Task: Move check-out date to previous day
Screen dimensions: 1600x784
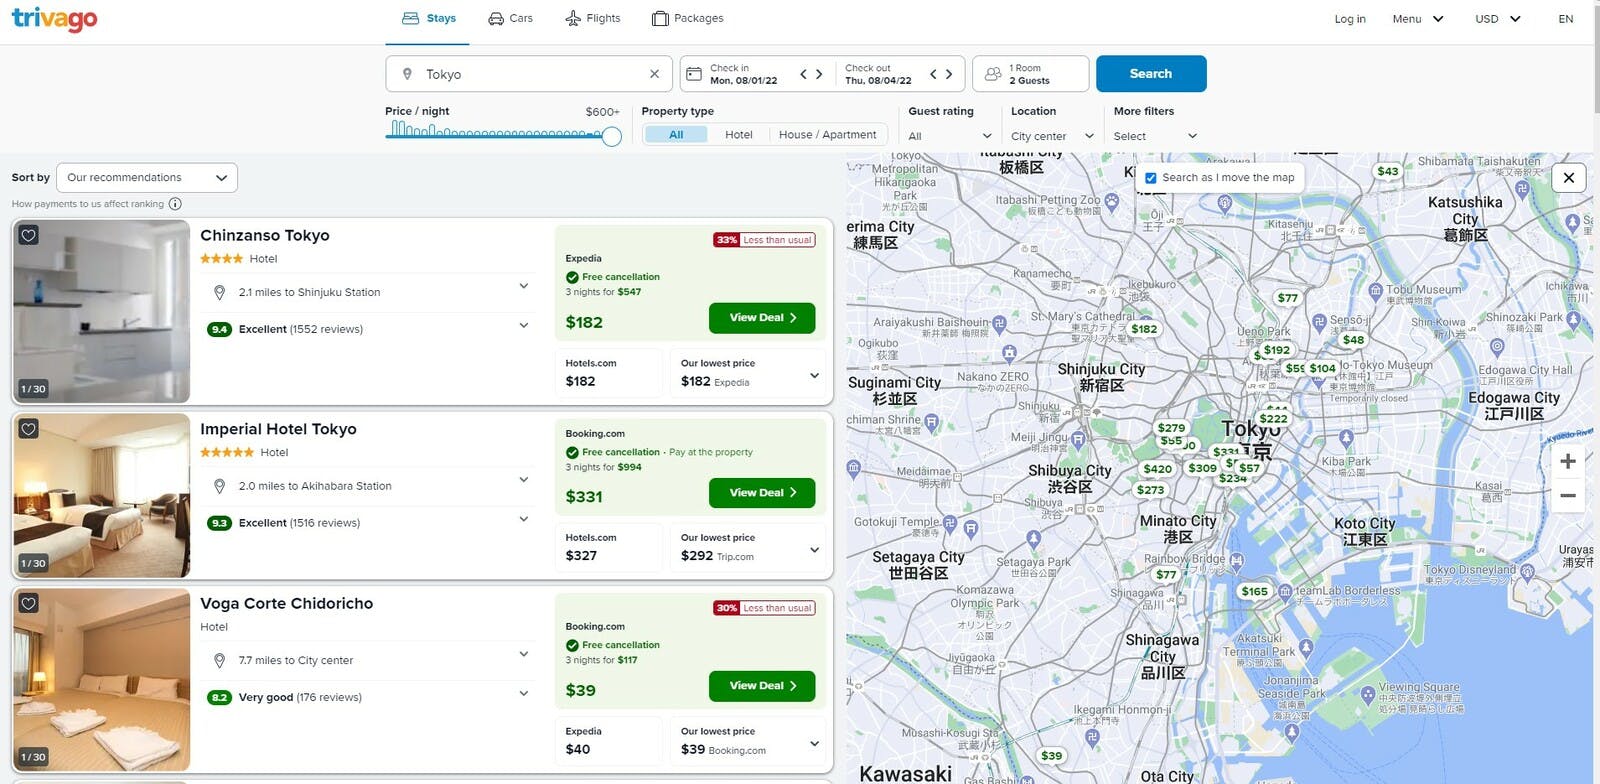Action: [x=933, y=74]
